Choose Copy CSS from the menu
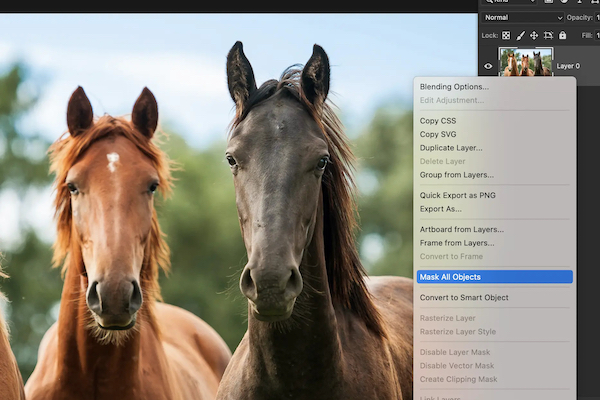The height and width of the screenshot is (400, 600). 438,121
